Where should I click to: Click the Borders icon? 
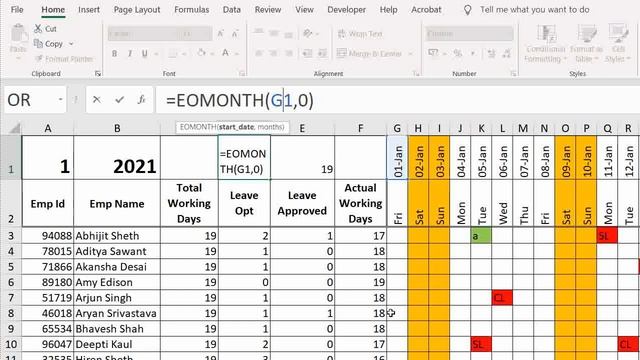pos(173,53)
